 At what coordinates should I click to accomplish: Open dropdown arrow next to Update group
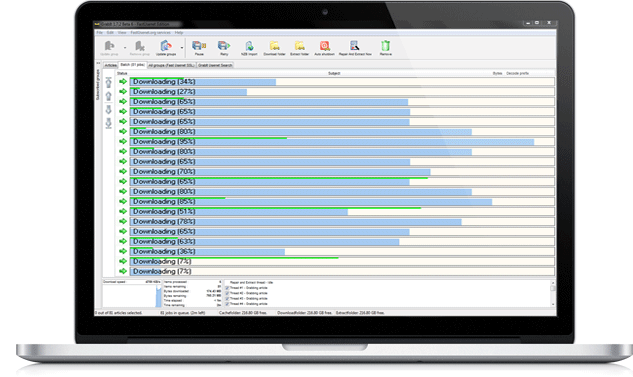[125, 48]
